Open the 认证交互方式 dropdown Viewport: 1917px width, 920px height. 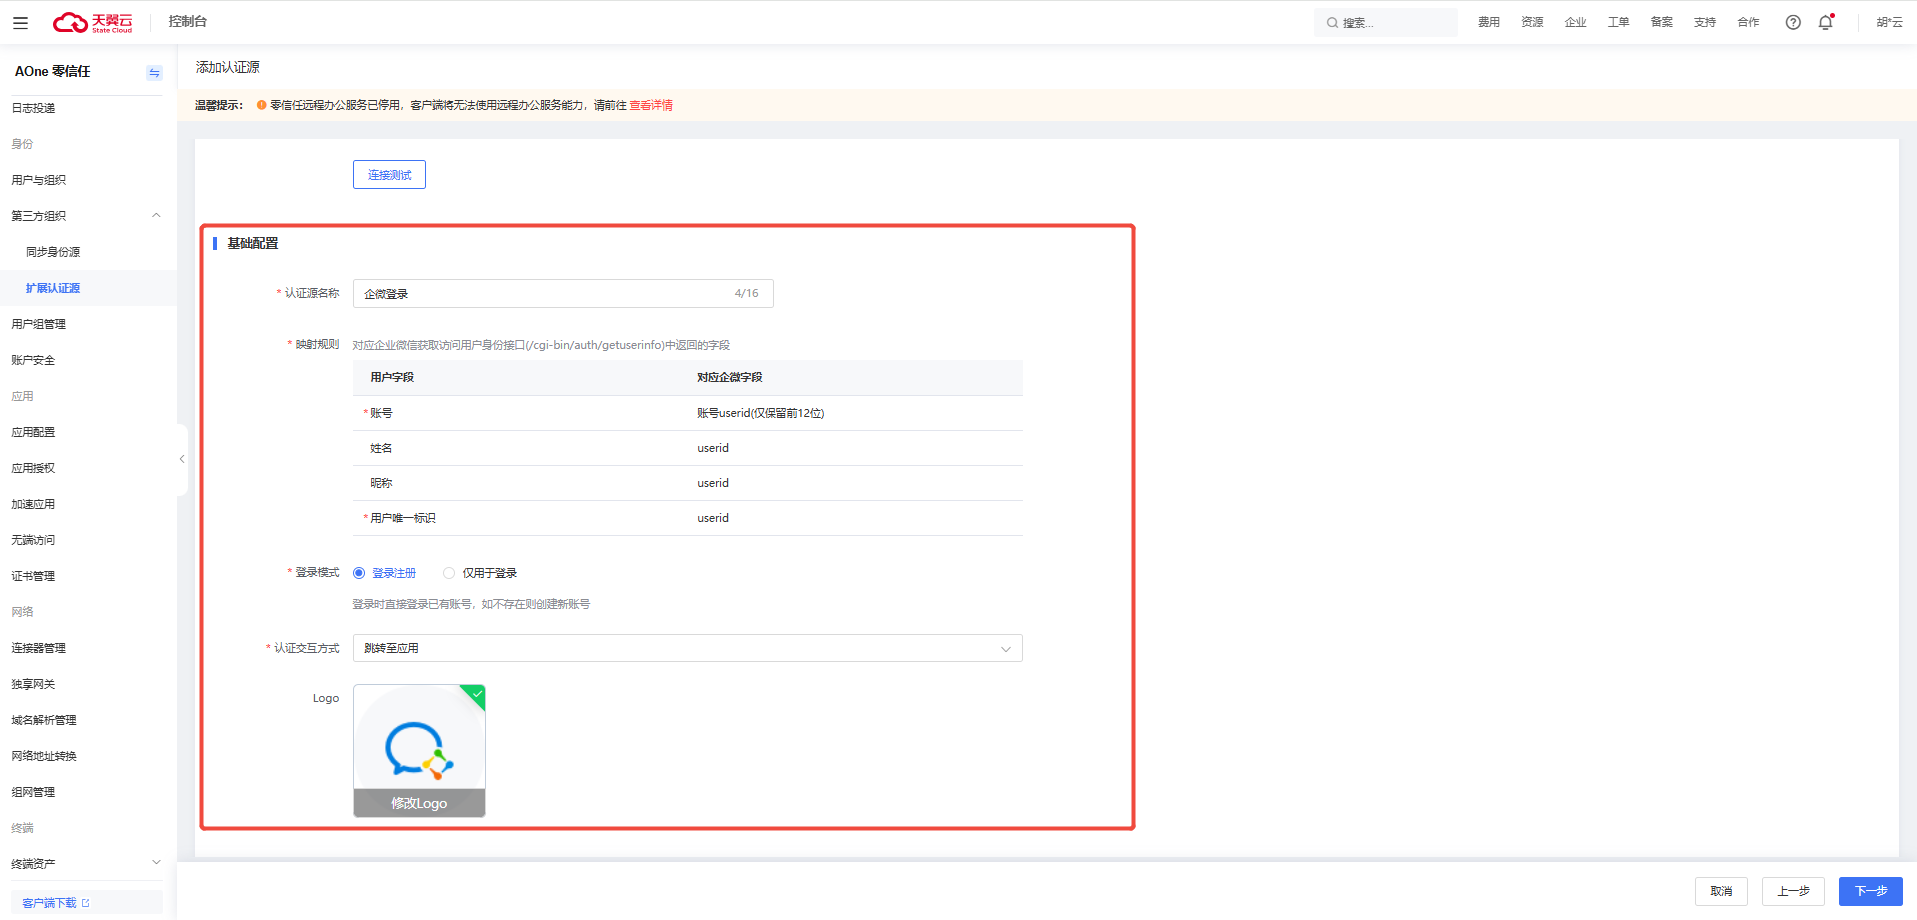(x=687, y=648)
